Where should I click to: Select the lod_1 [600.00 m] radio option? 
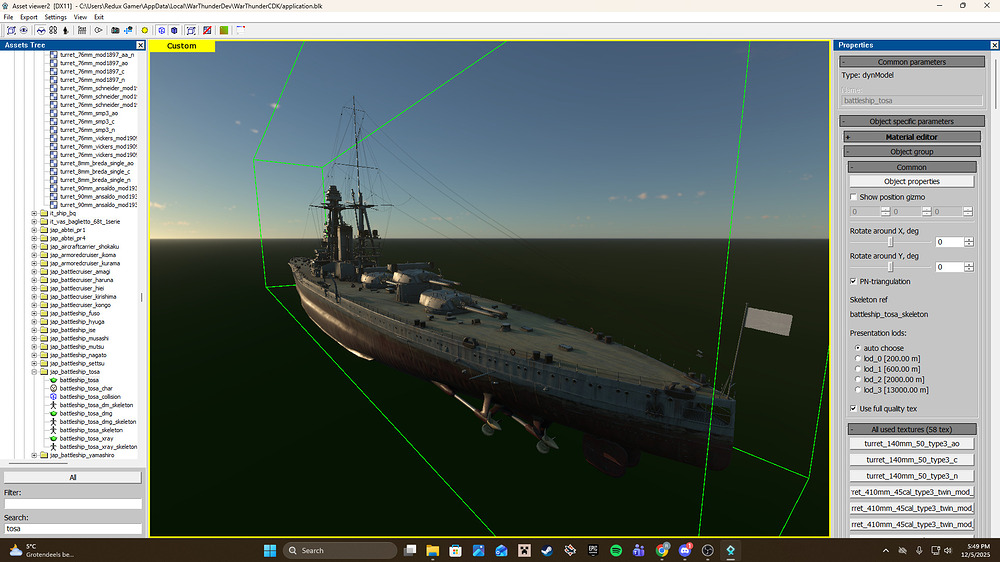click(856, 369)
